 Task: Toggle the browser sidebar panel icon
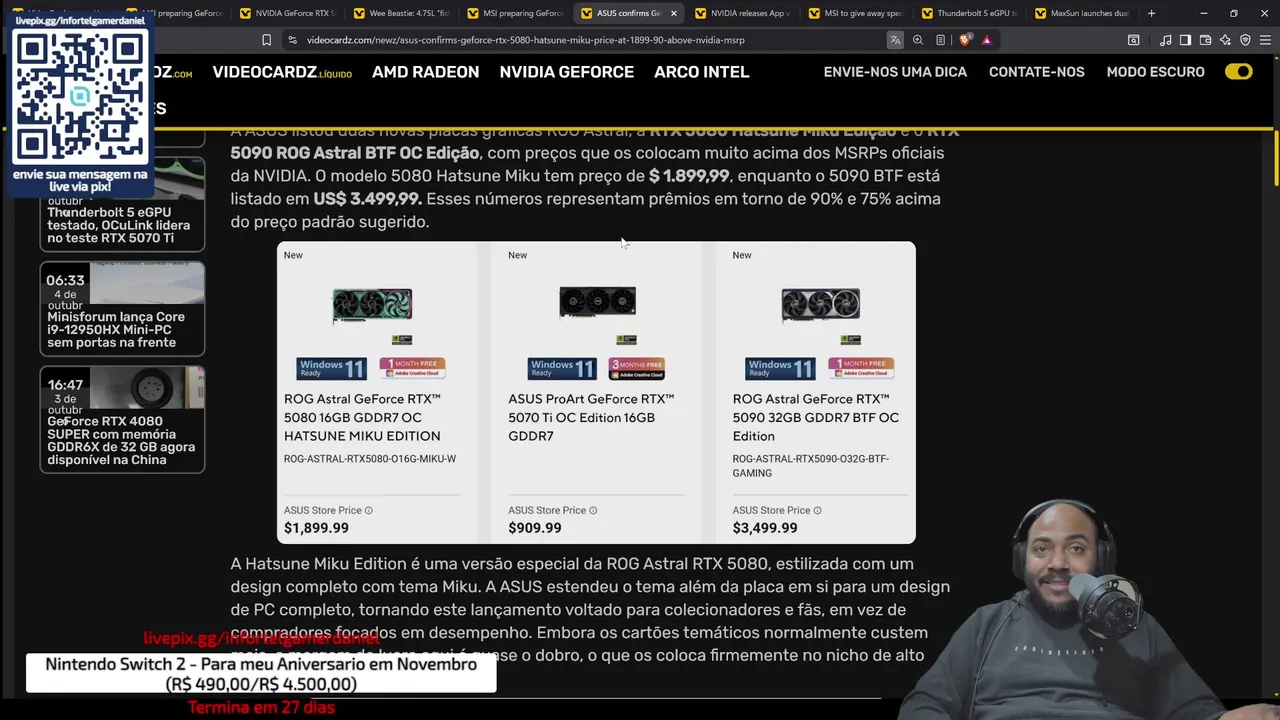point(1185,40)
